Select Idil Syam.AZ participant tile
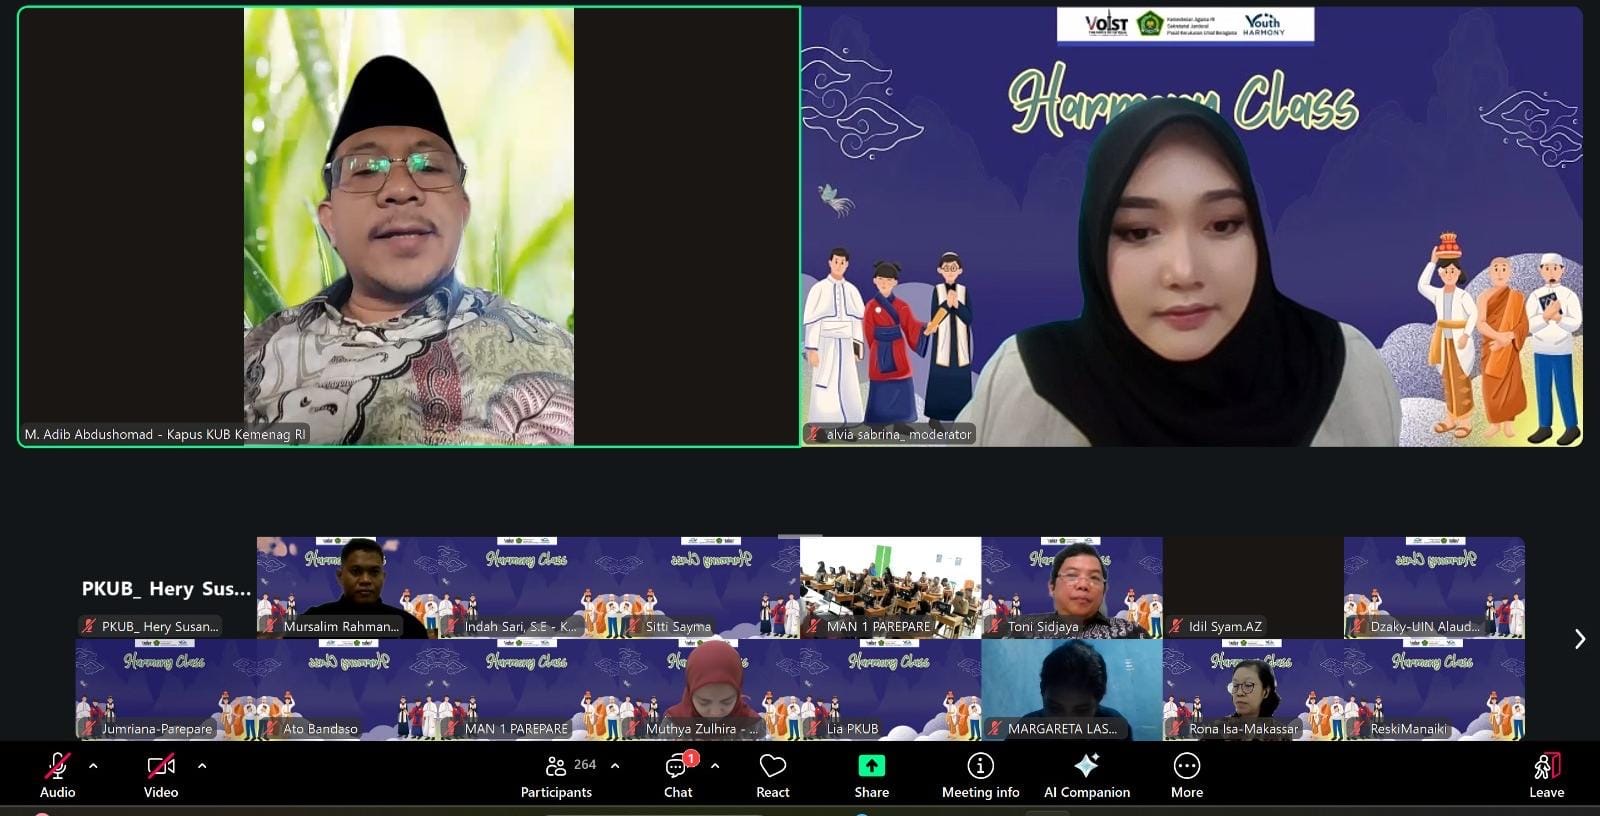The image size is (1600, 816). point(1253,588)
